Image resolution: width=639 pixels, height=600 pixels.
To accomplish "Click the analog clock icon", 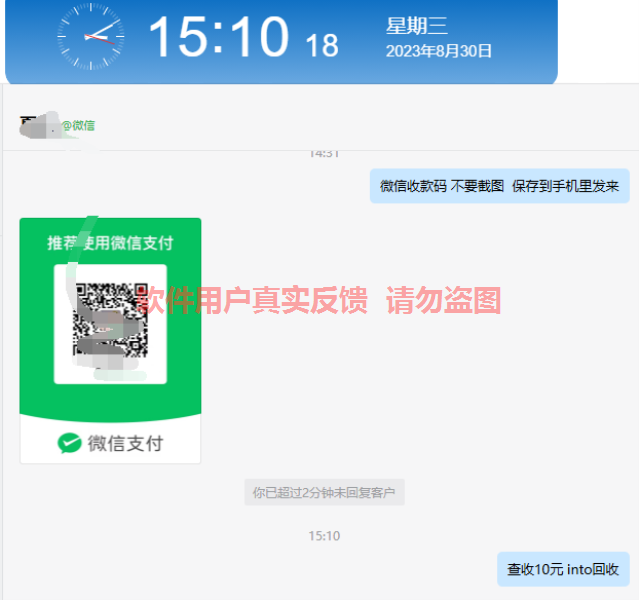I will click(91, 36).
